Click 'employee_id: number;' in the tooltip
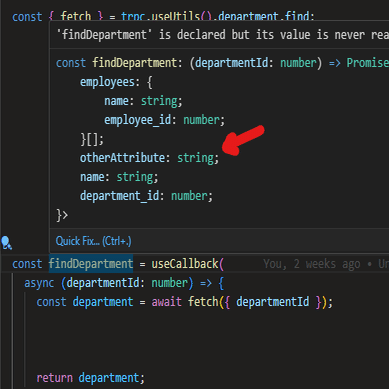The image size is (389, 389). pyautogui.click(x=165, y=120)
